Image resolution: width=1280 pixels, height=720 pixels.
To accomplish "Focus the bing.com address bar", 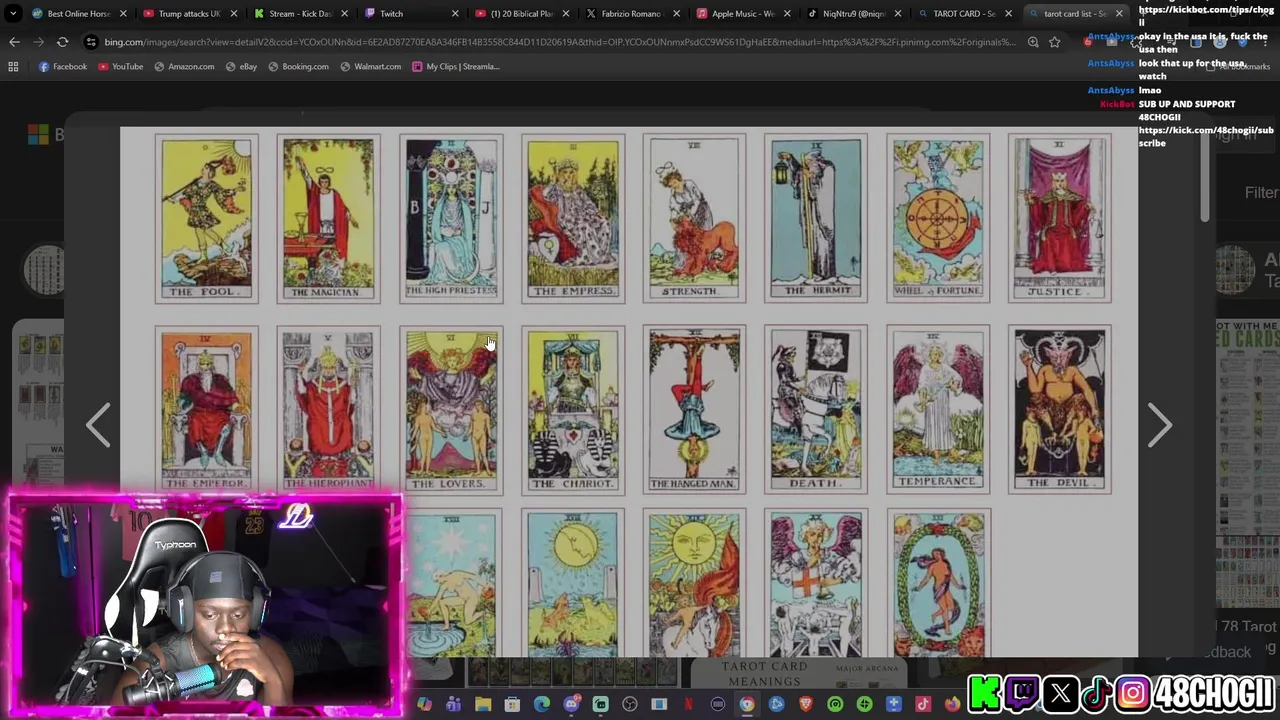I will pyautogui.click(x=560, y=42).
